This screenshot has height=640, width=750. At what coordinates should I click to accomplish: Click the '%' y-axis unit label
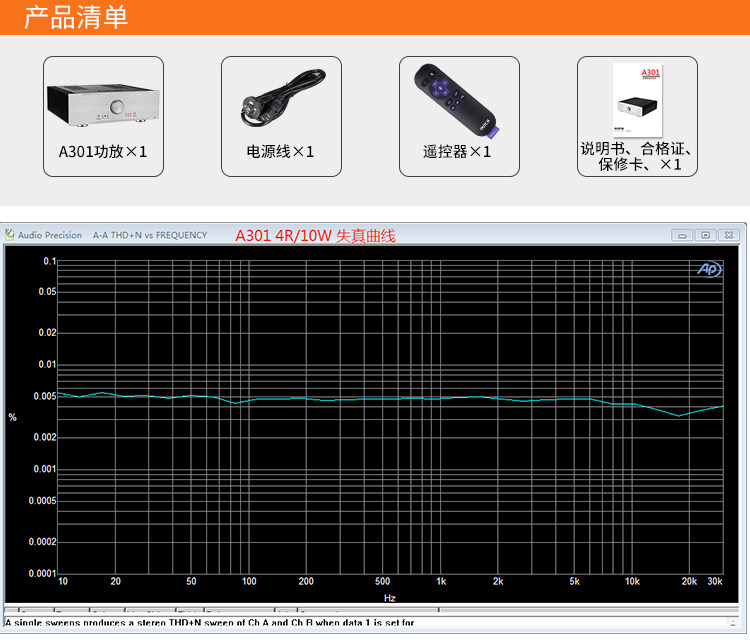(12, 418)
